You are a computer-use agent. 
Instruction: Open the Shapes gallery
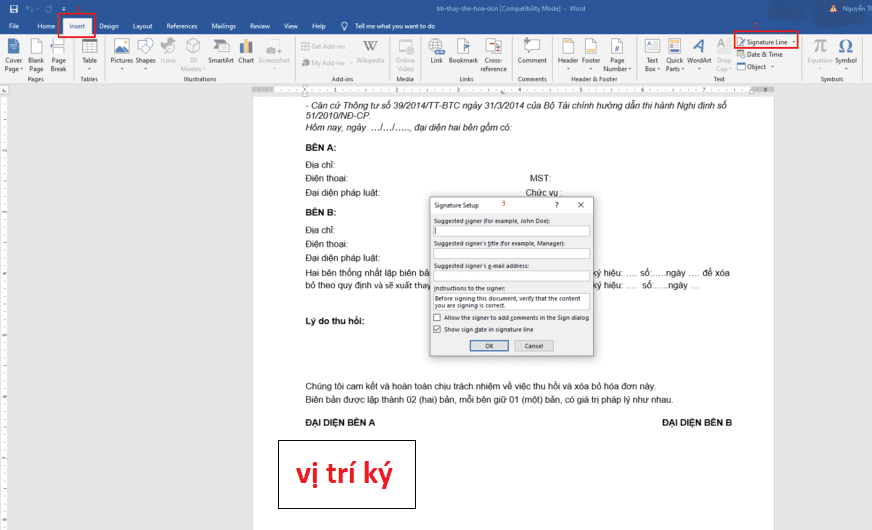tap(145, 56)
